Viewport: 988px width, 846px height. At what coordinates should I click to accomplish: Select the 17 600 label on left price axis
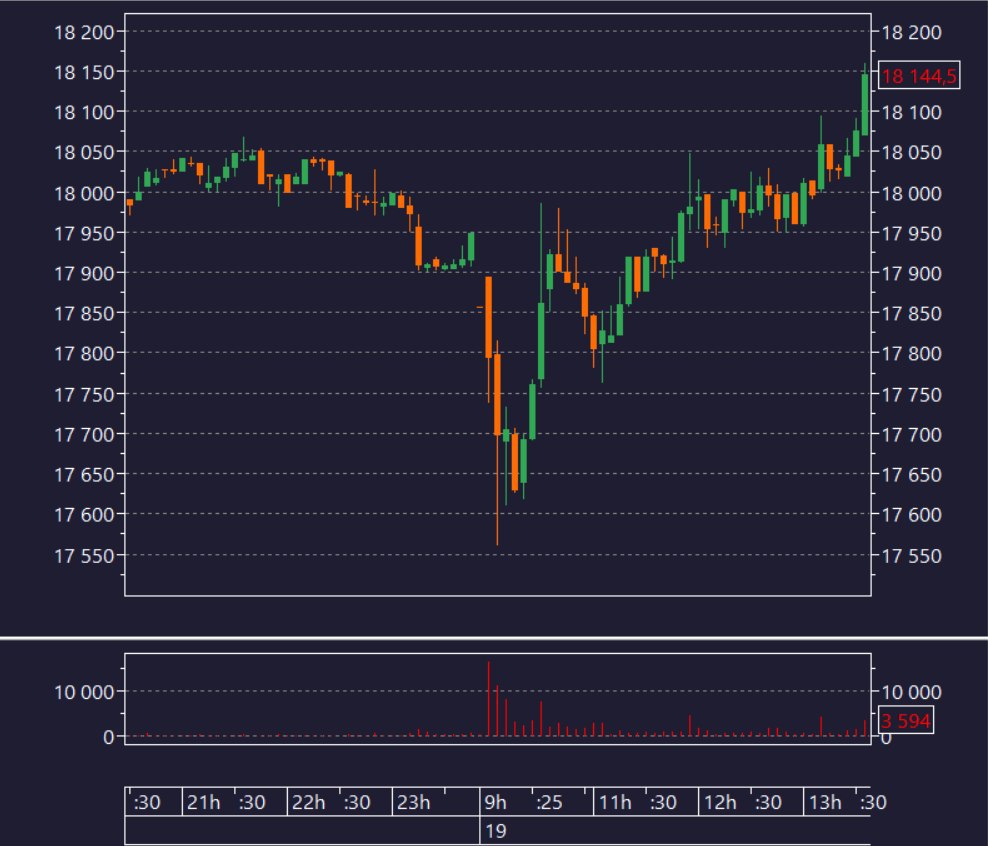coord(84,515)
